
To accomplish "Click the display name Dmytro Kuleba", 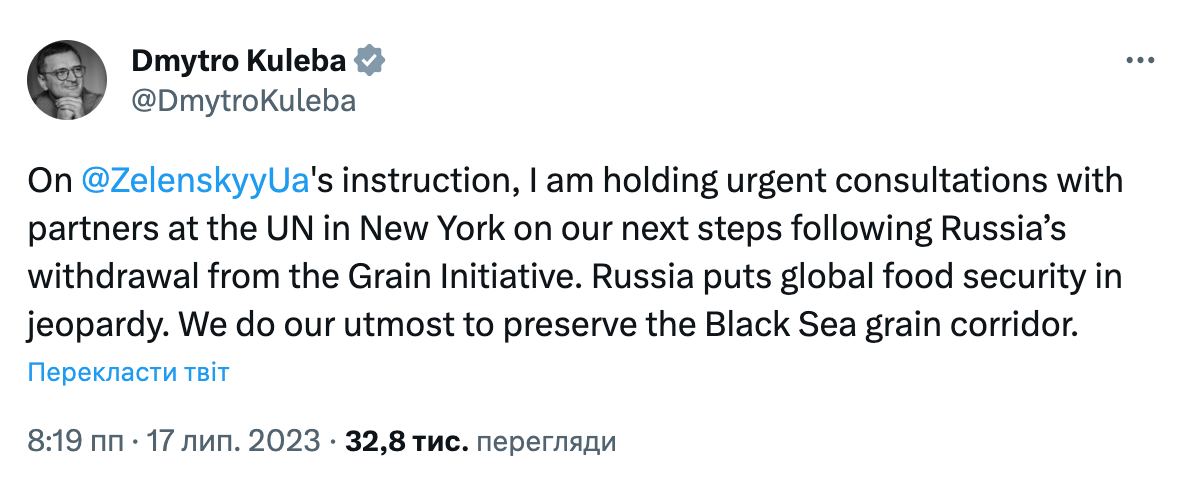I will (x=239, y=61).
